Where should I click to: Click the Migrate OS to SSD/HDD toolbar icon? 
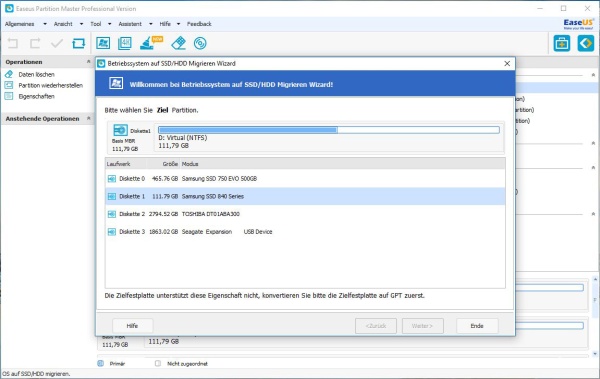[x=103, y=43]
